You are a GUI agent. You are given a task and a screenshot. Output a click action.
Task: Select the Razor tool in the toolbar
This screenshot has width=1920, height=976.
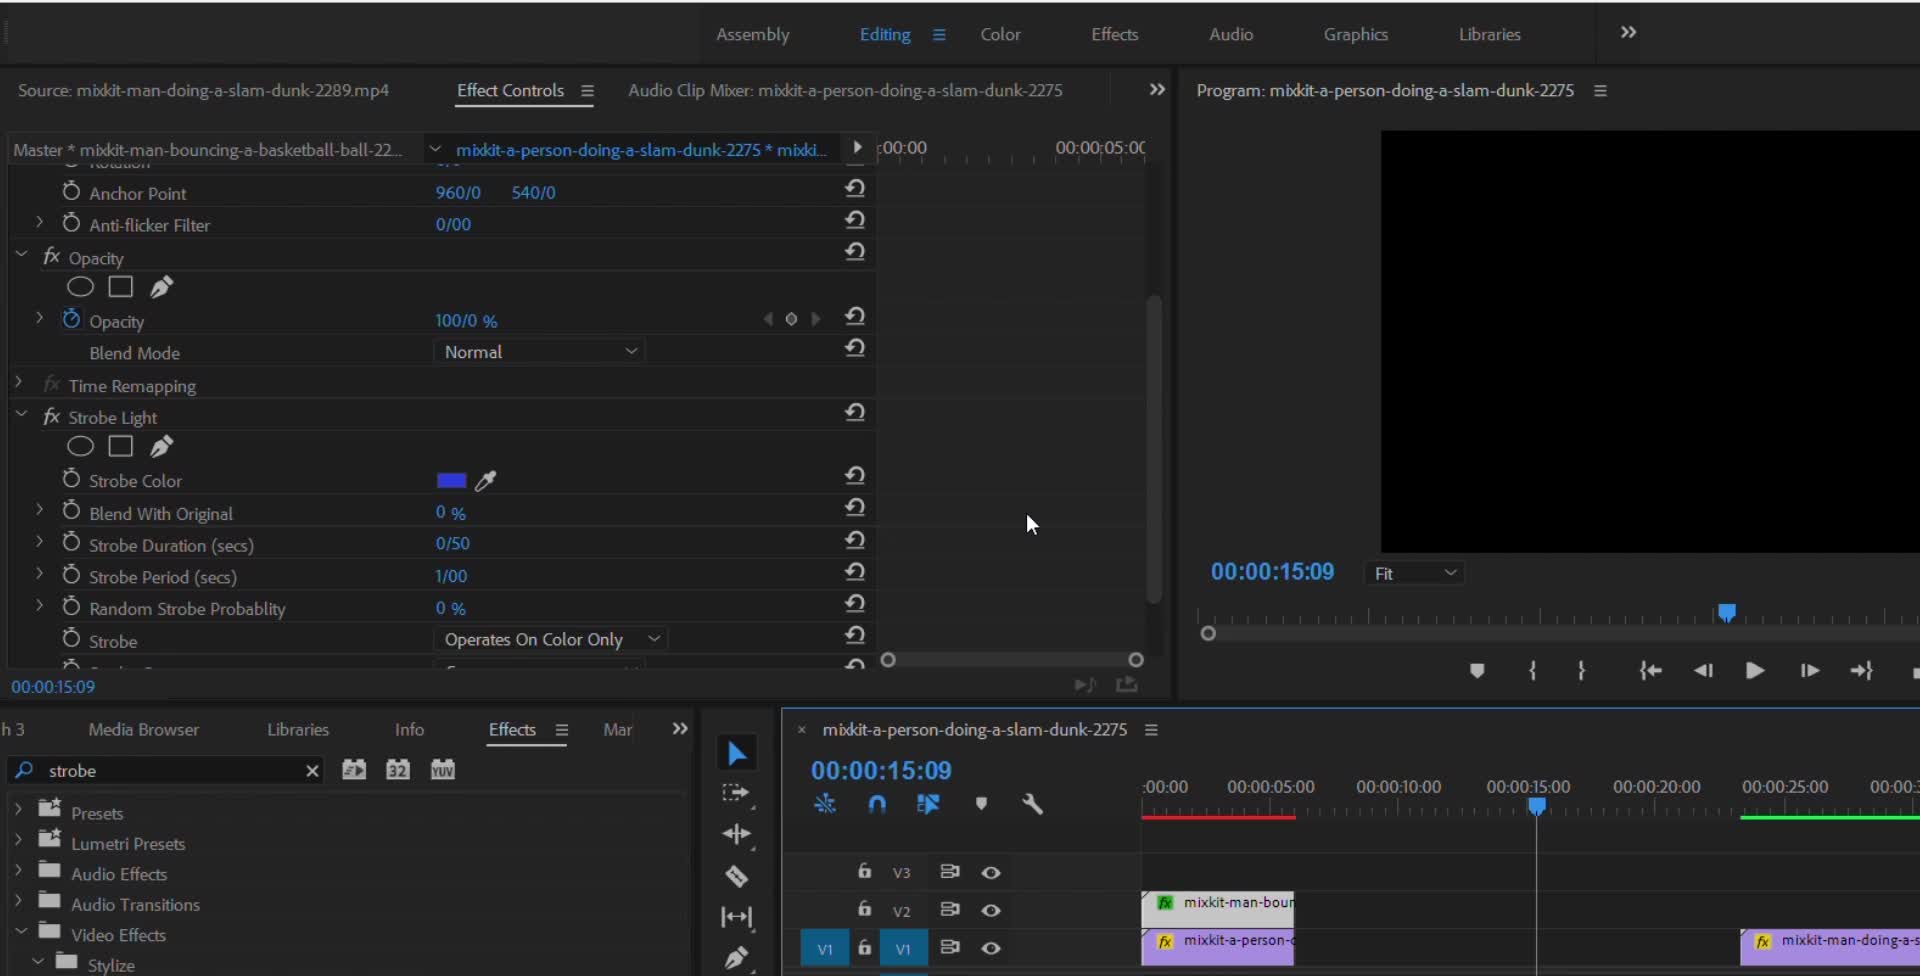click(x=737, y=877)
